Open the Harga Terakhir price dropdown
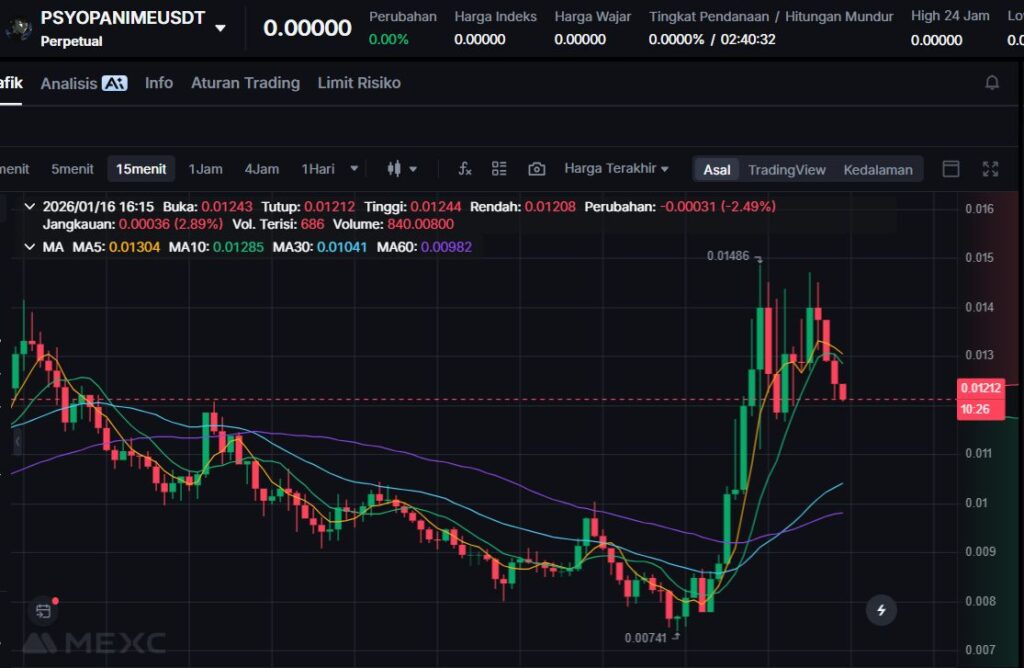 (x=616, y=169)
